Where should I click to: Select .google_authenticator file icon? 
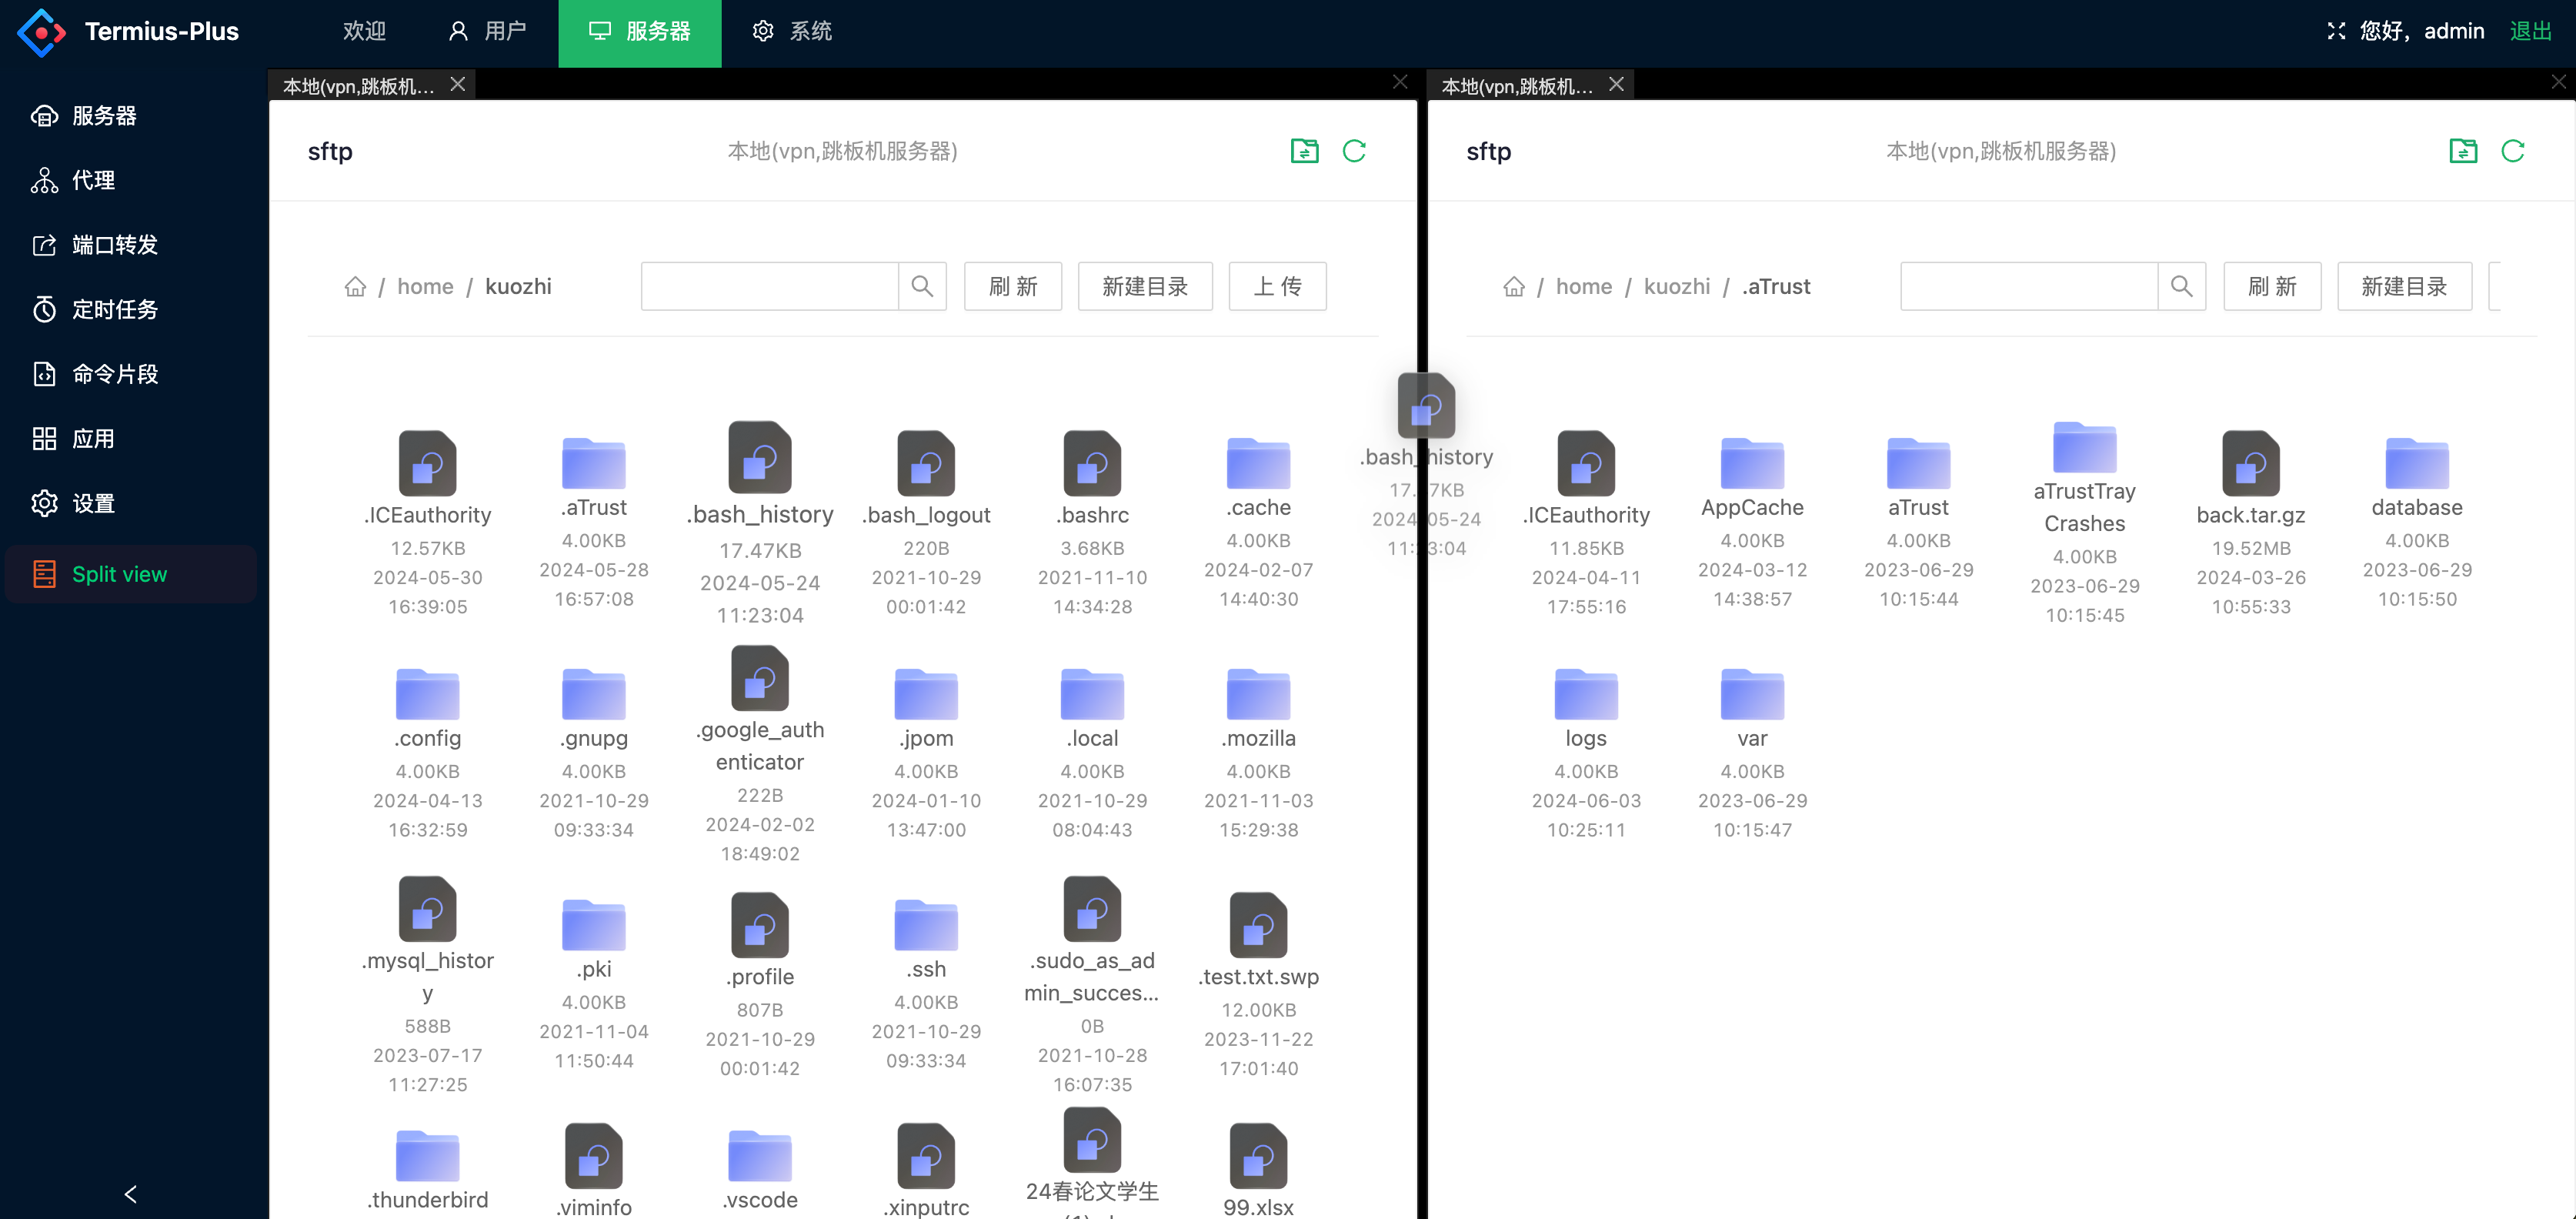point(760,678)
